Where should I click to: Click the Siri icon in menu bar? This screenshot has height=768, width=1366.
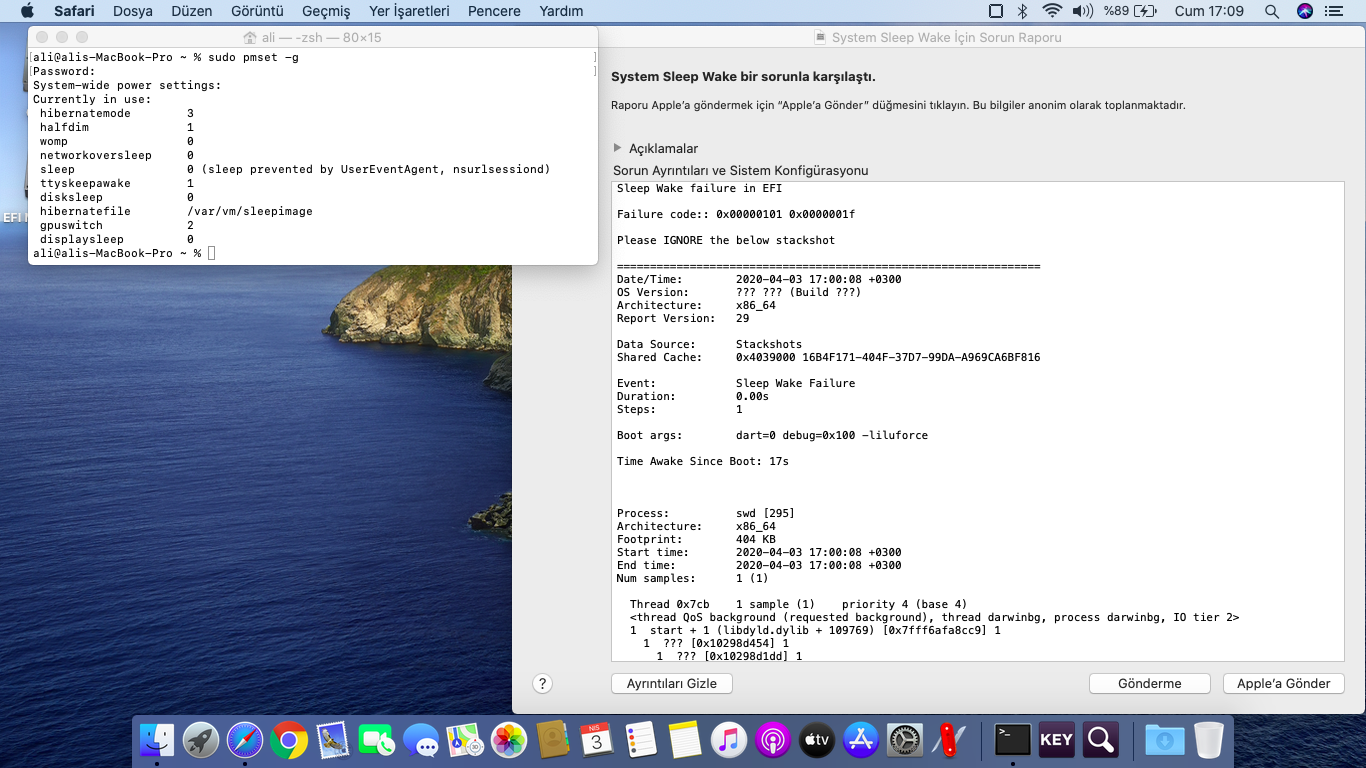tap(1305, 11)
